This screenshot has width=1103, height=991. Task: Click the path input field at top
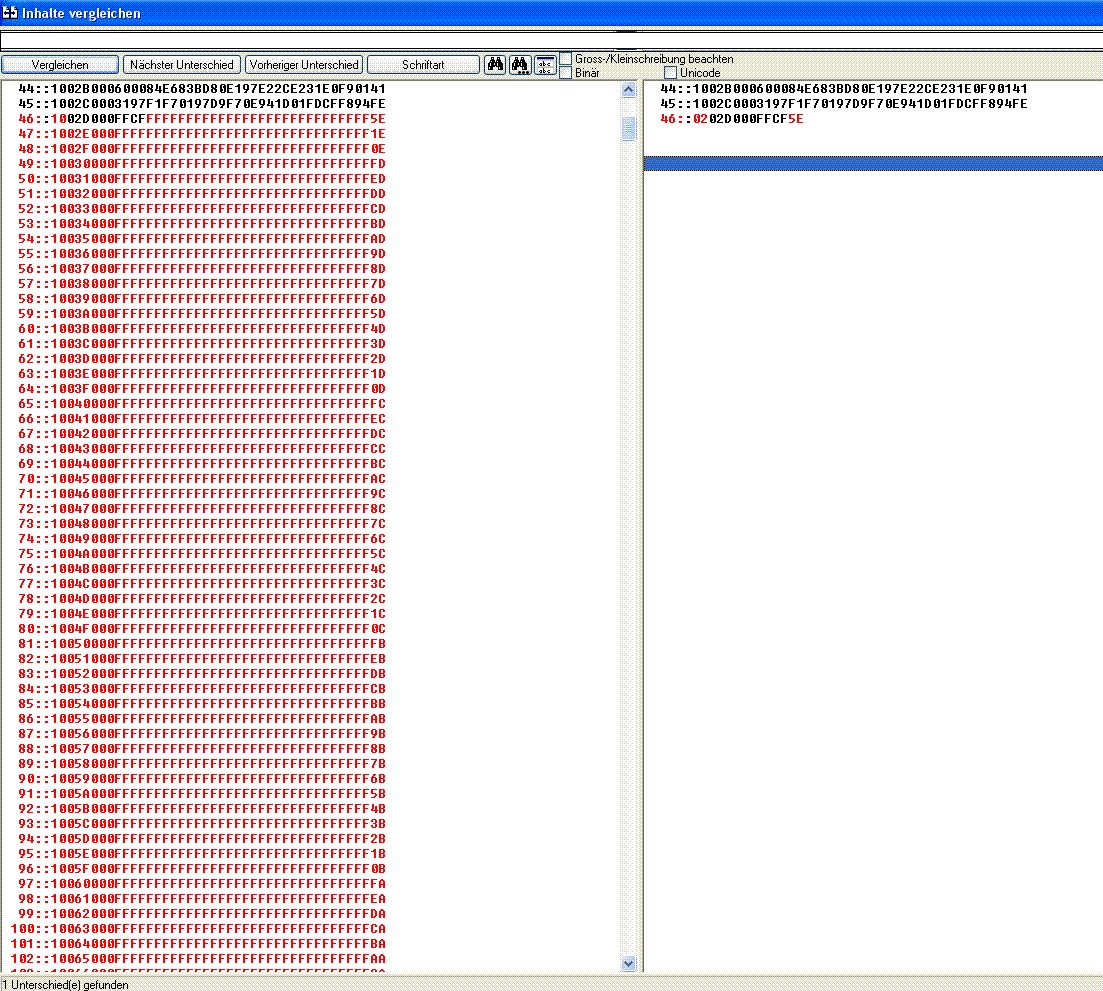pyautogui.click(x=552, y=40)
